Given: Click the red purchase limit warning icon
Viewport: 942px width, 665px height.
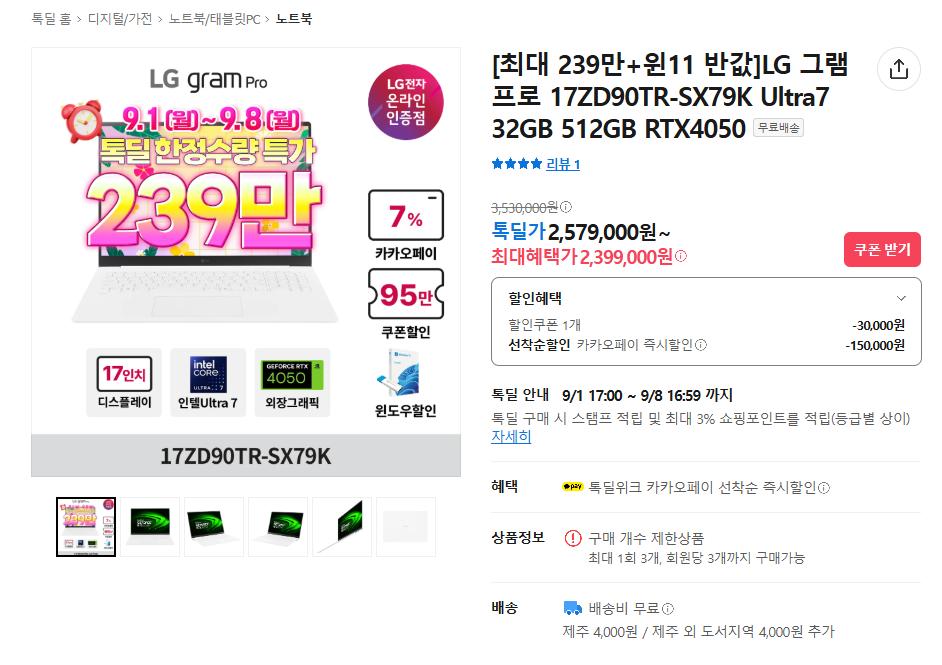Looking at the screenshot, I should pos(573,538).
